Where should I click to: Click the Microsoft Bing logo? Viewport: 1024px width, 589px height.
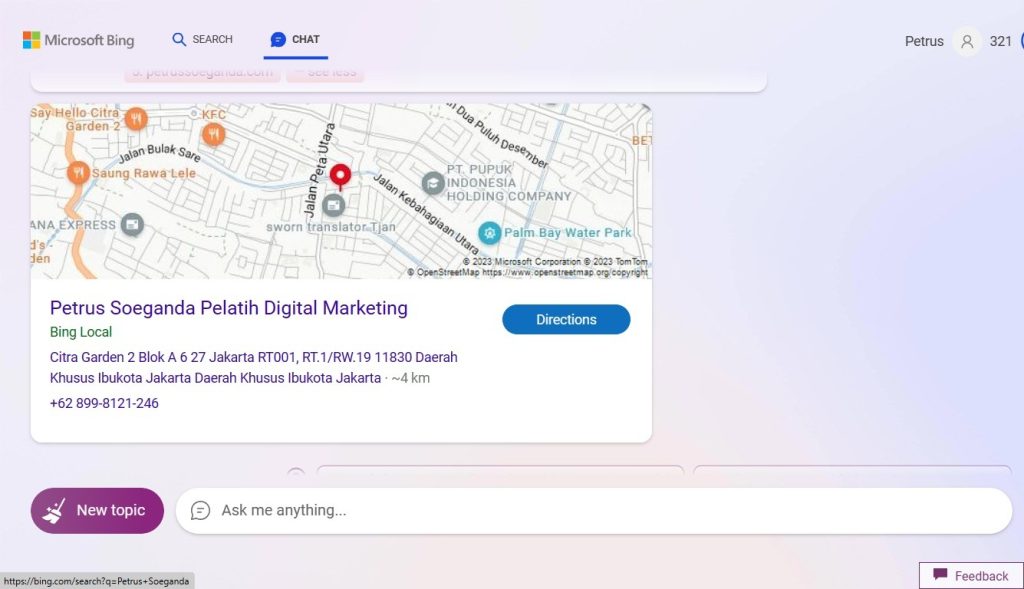click(x=78, y=40)
